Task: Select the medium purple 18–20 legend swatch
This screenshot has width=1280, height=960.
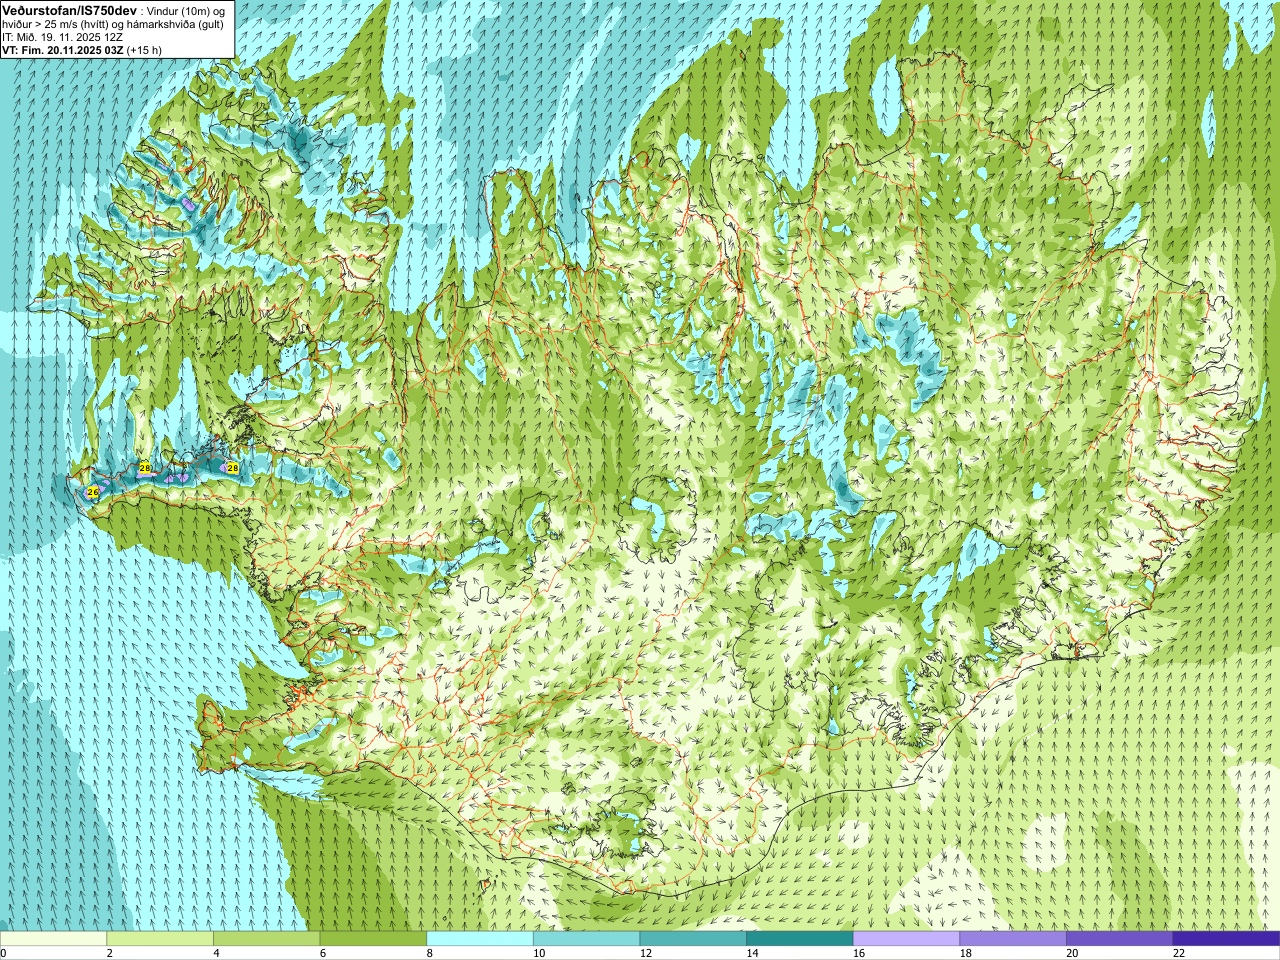Action: coord(1013,939)
